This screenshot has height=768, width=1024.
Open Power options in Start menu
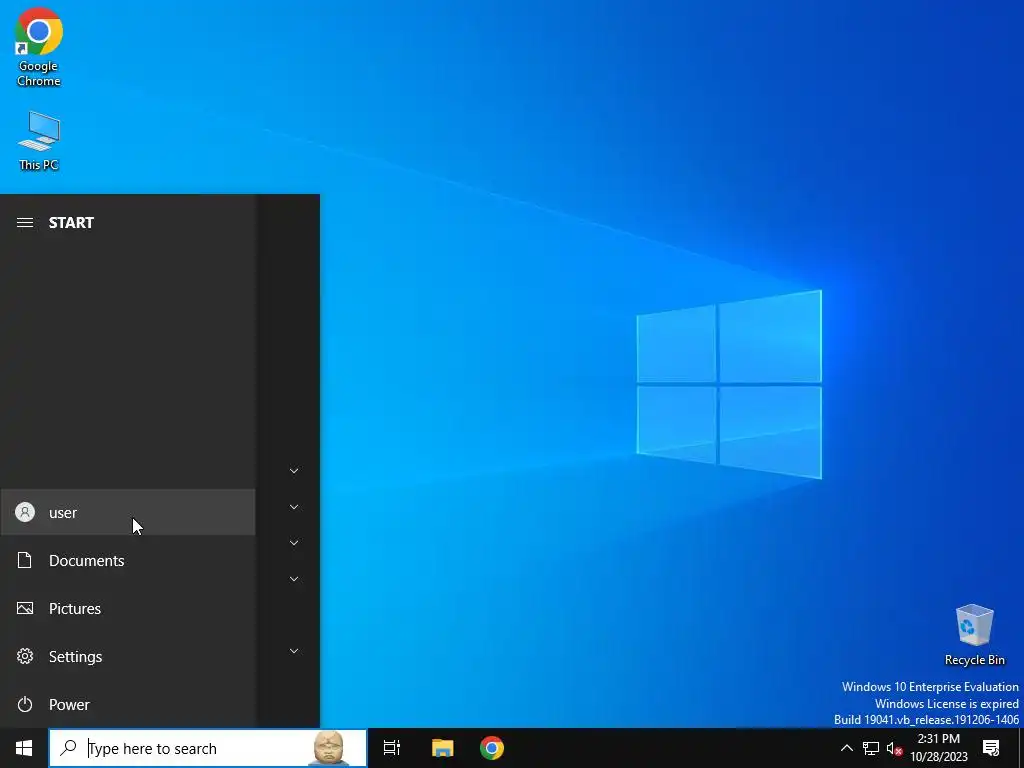pos(128,704)
